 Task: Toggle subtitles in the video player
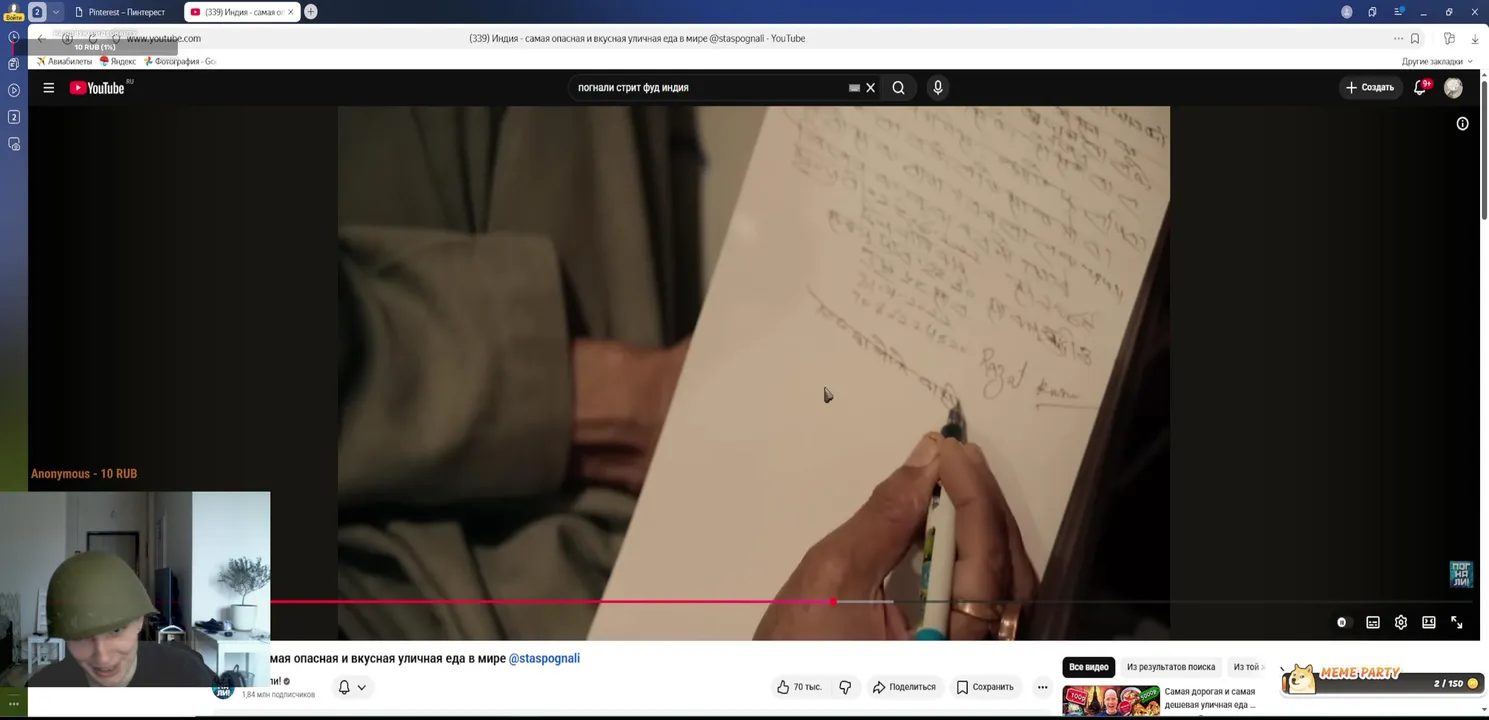(x=1373, y=622)
